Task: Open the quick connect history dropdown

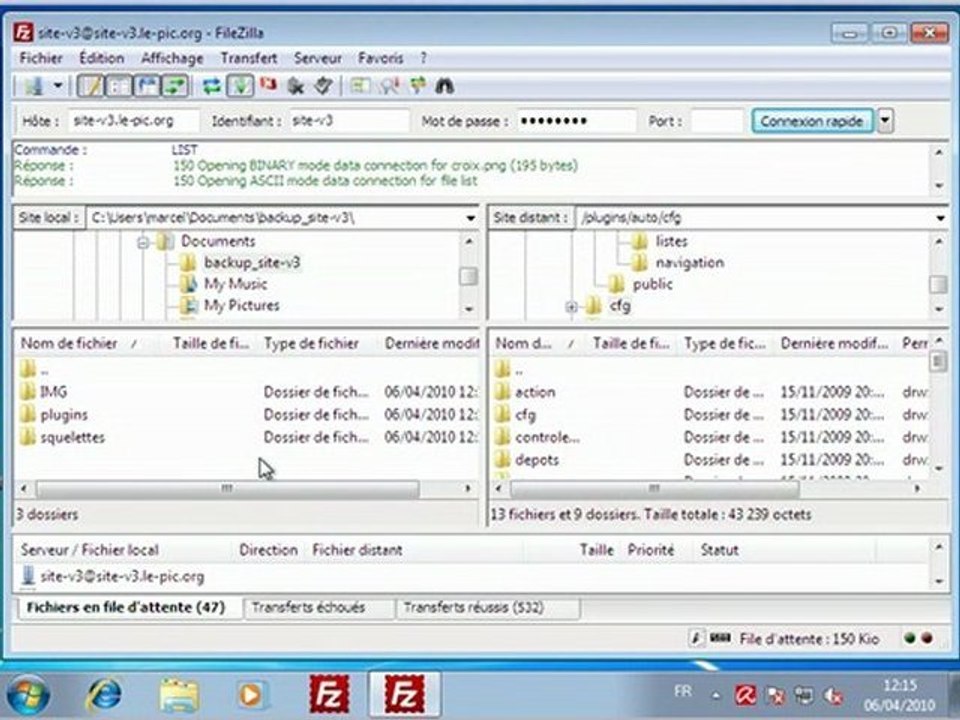Action: [x=885, y=121]
